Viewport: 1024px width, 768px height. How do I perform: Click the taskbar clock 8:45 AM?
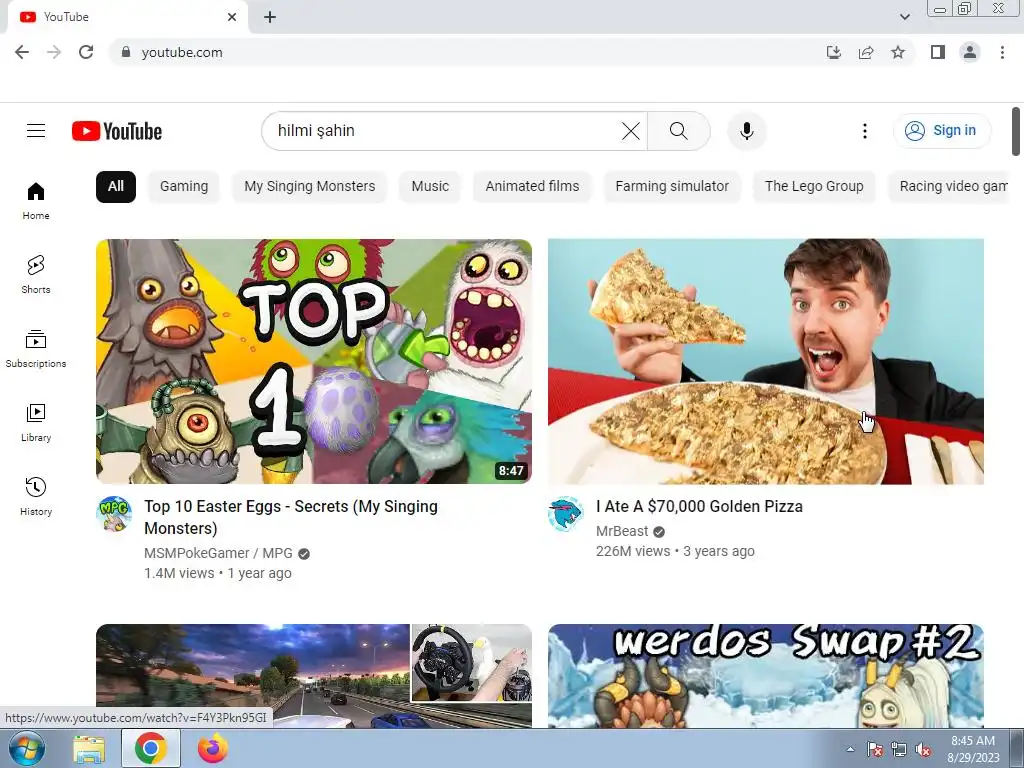coord(973,749)
